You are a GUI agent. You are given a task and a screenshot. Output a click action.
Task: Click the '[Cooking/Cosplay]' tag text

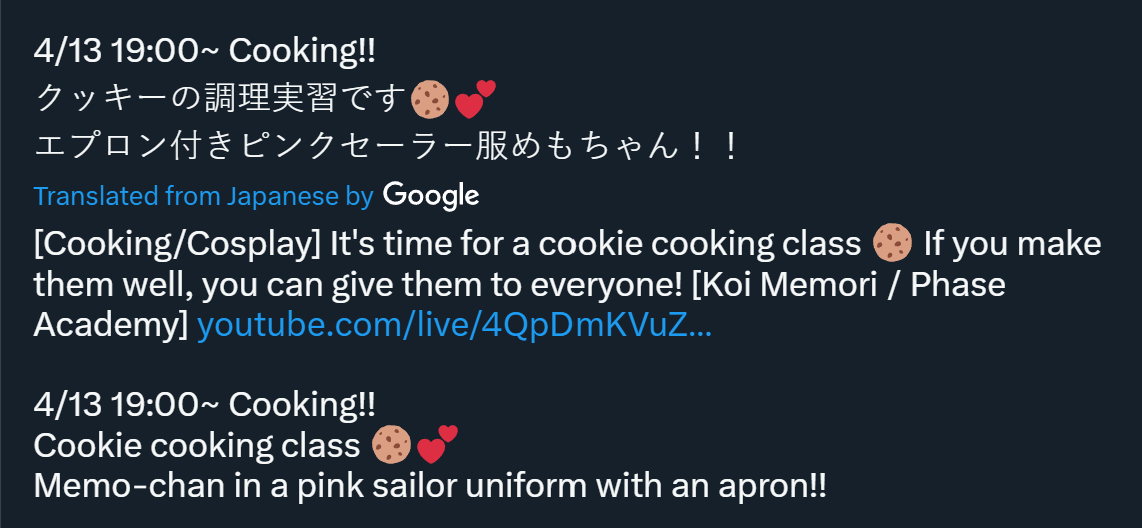(x=178, y=245)
